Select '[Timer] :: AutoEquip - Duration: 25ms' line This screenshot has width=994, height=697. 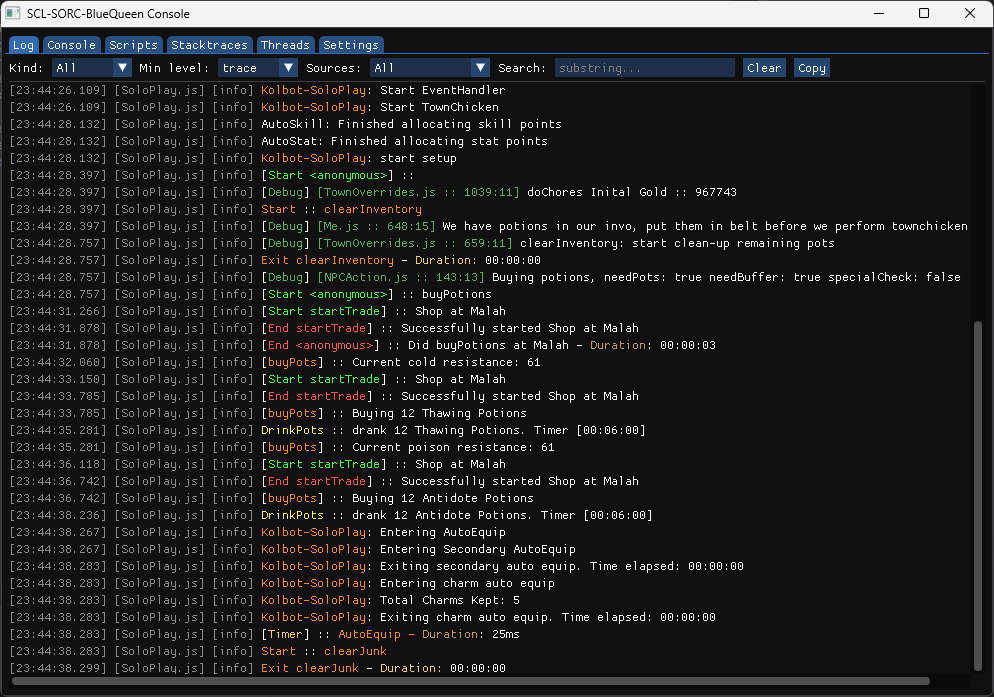tap(264, 635)
